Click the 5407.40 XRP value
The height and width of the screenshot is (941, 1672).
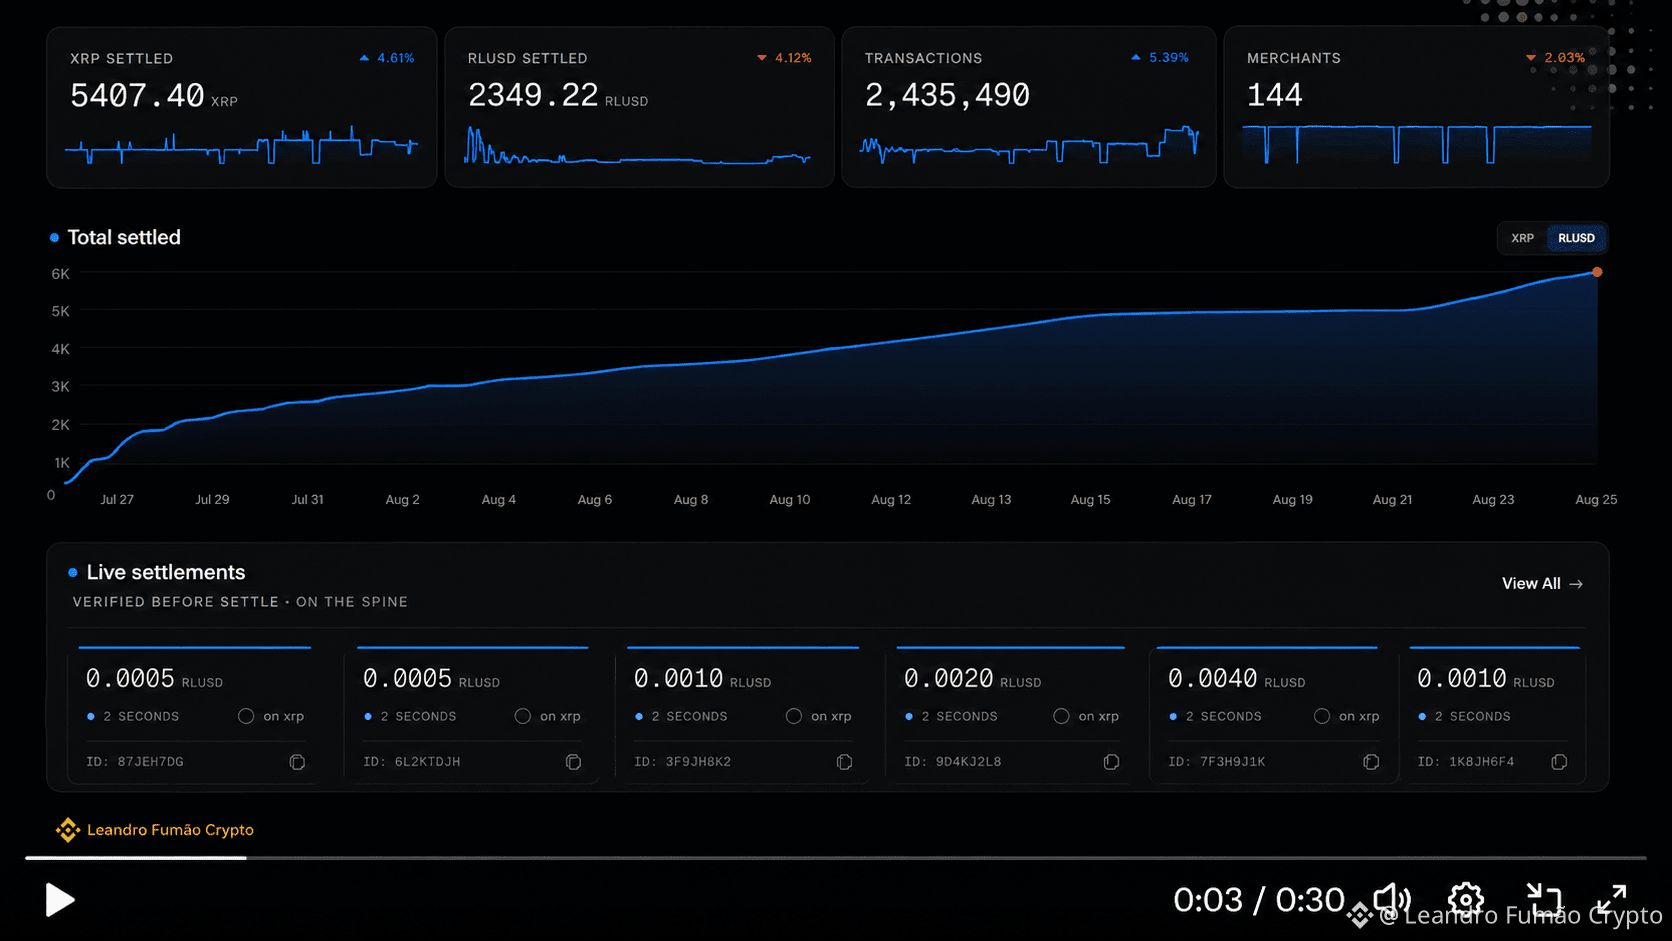(154, 96)
